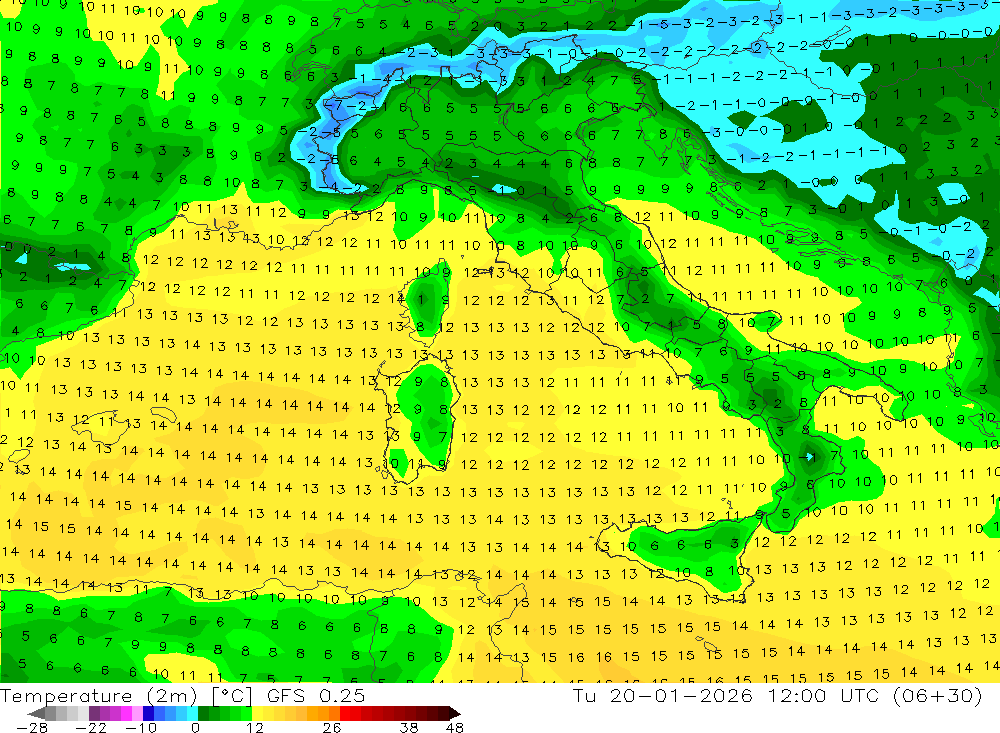Screen dimensions: 1000x733
Task: Click the '26' legend scale label
Action: [332, 727]
